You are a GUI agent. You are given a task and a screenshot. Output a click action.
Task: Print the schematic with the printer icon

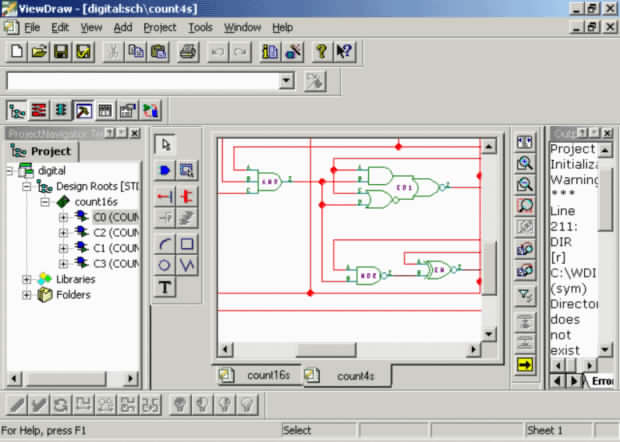(188, 52)
